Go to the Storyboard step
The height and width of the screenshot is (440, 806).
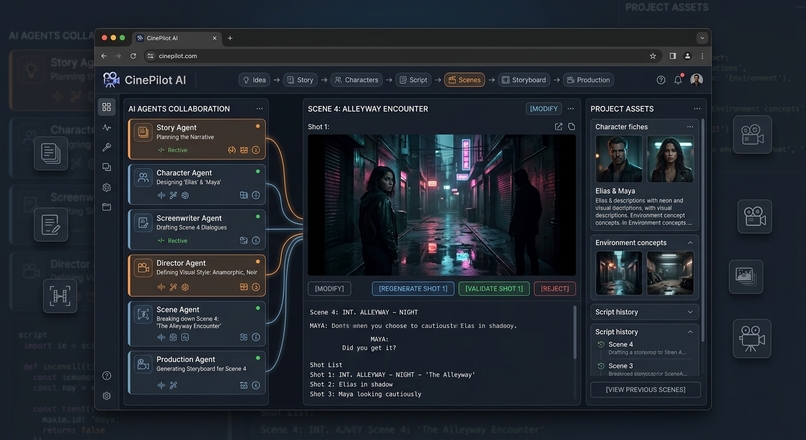tap(524, 80)
